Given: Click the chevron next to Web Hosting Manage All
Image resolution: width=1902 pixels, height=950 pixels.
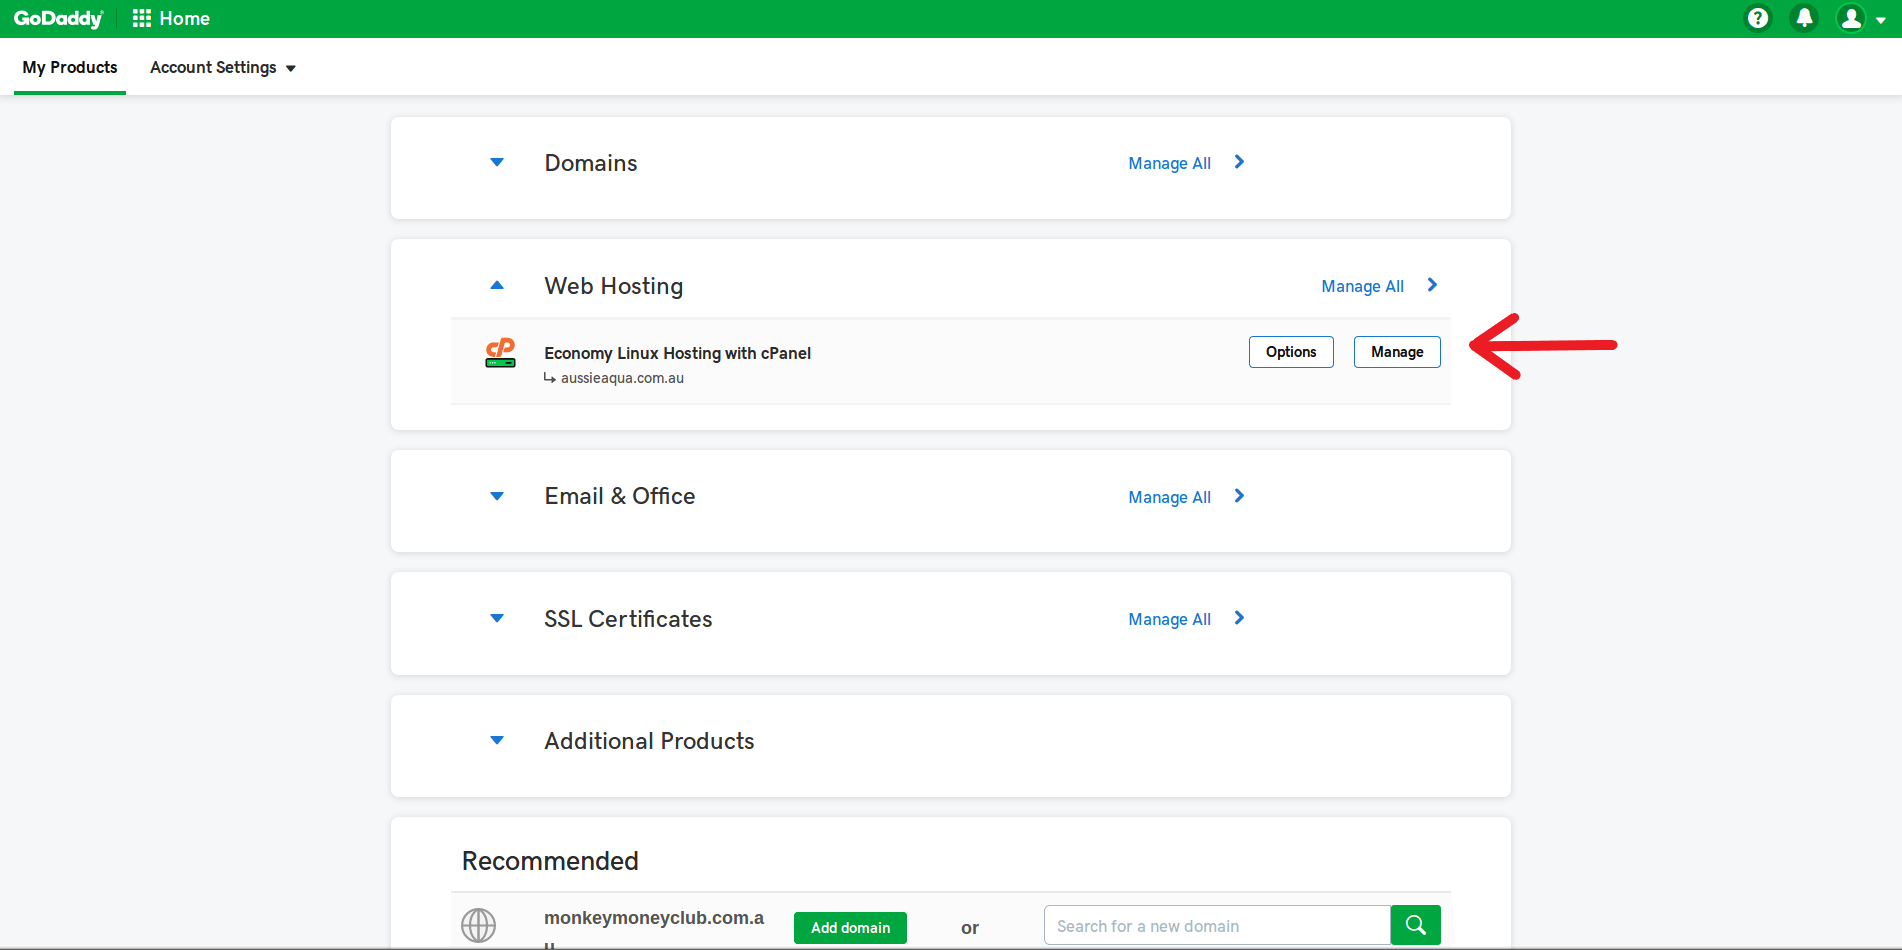Looking at the screenshot, I should [1432, 285].
